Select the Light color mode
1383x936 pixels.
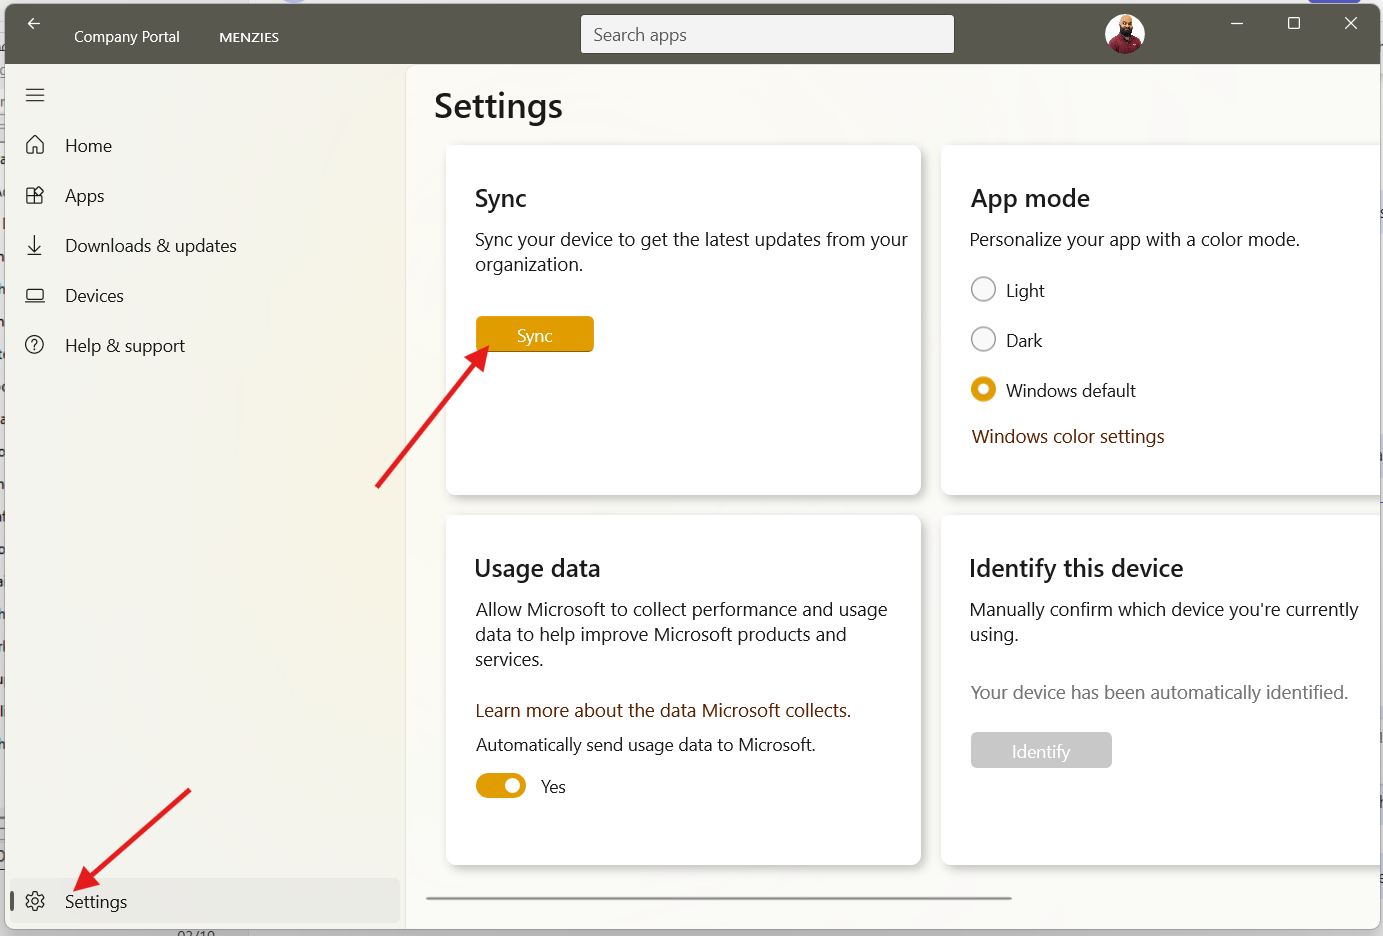tap(983, 290)
